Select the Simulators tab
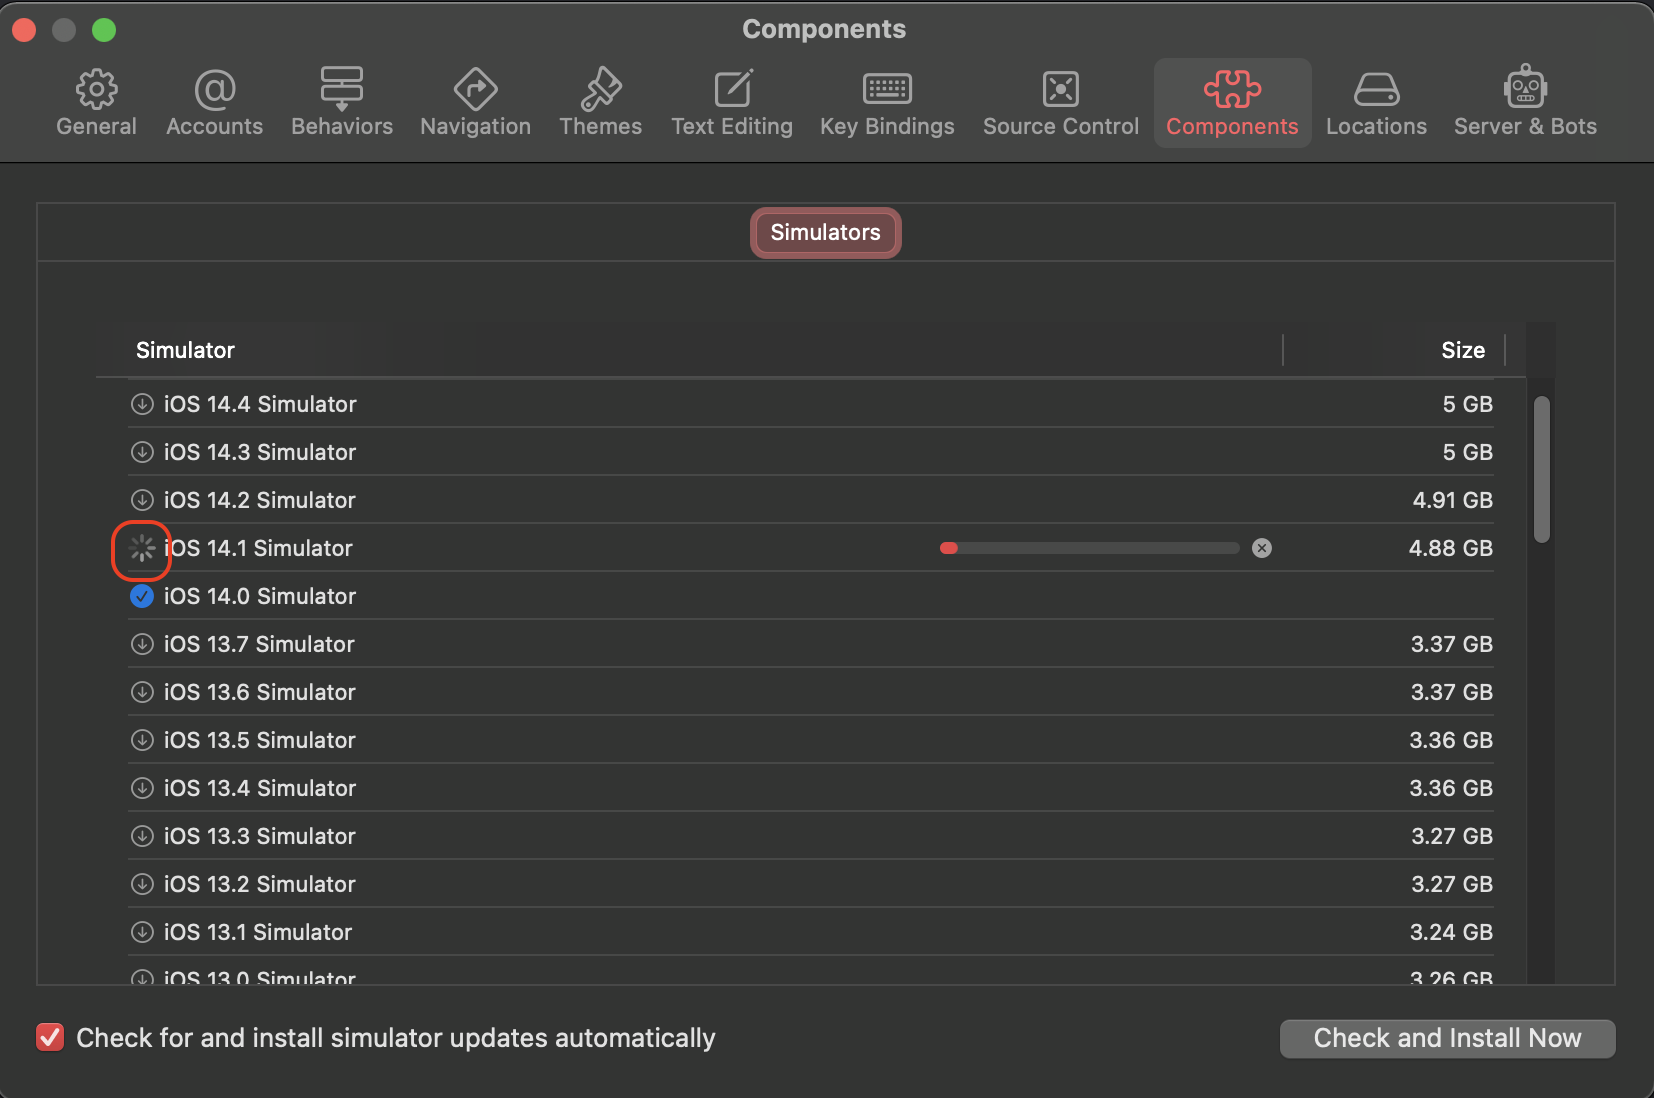1654x1098 pixels. point(826,233)
